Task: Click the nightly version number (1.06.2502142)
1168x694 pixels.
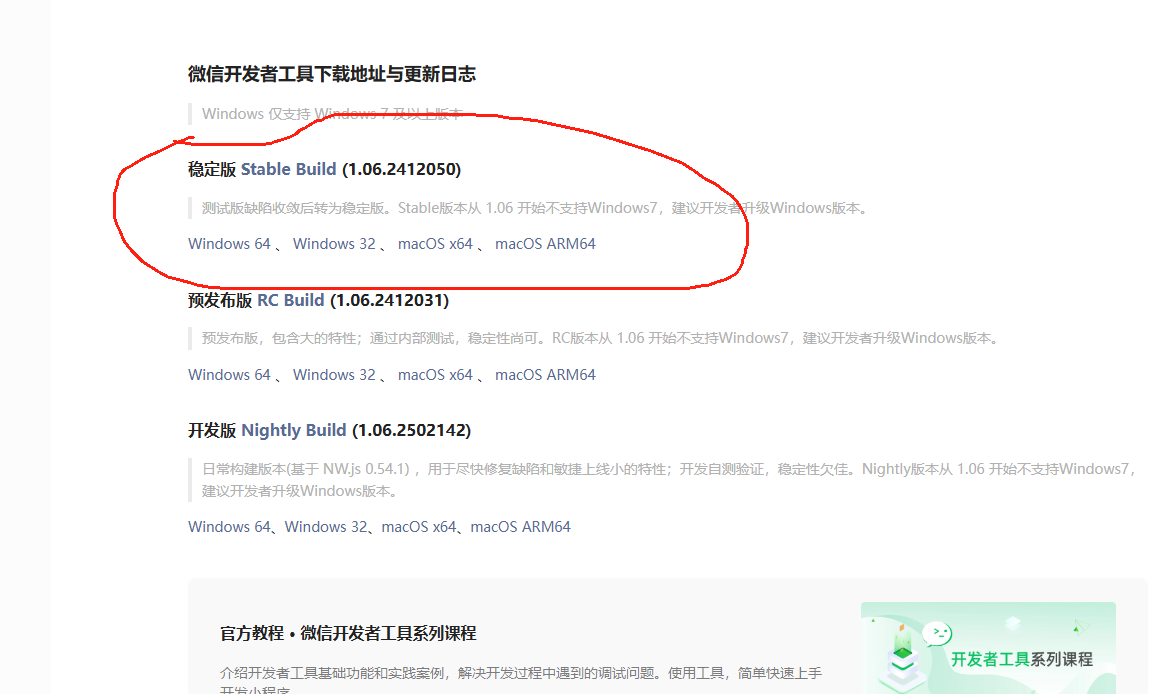Action: [411, 430]
